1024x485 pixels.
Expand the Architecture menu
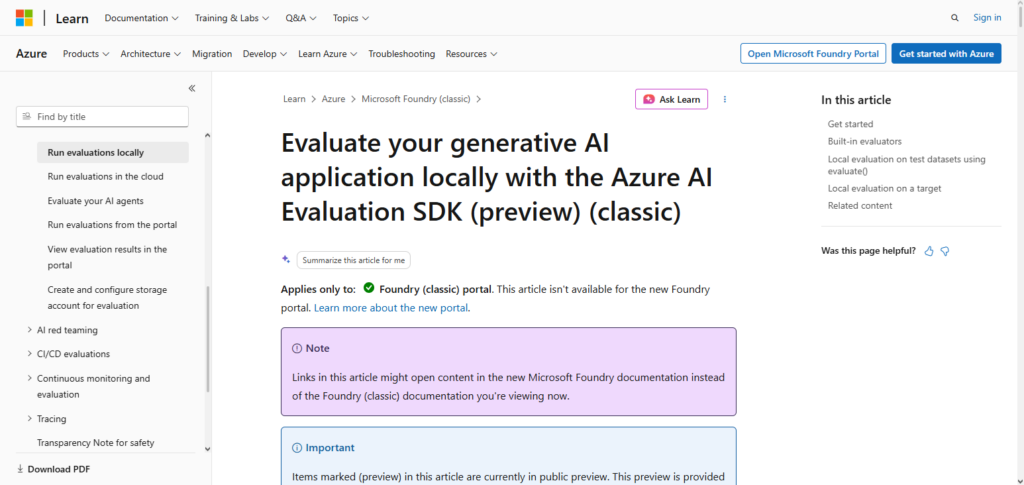[x=151, y=54]
